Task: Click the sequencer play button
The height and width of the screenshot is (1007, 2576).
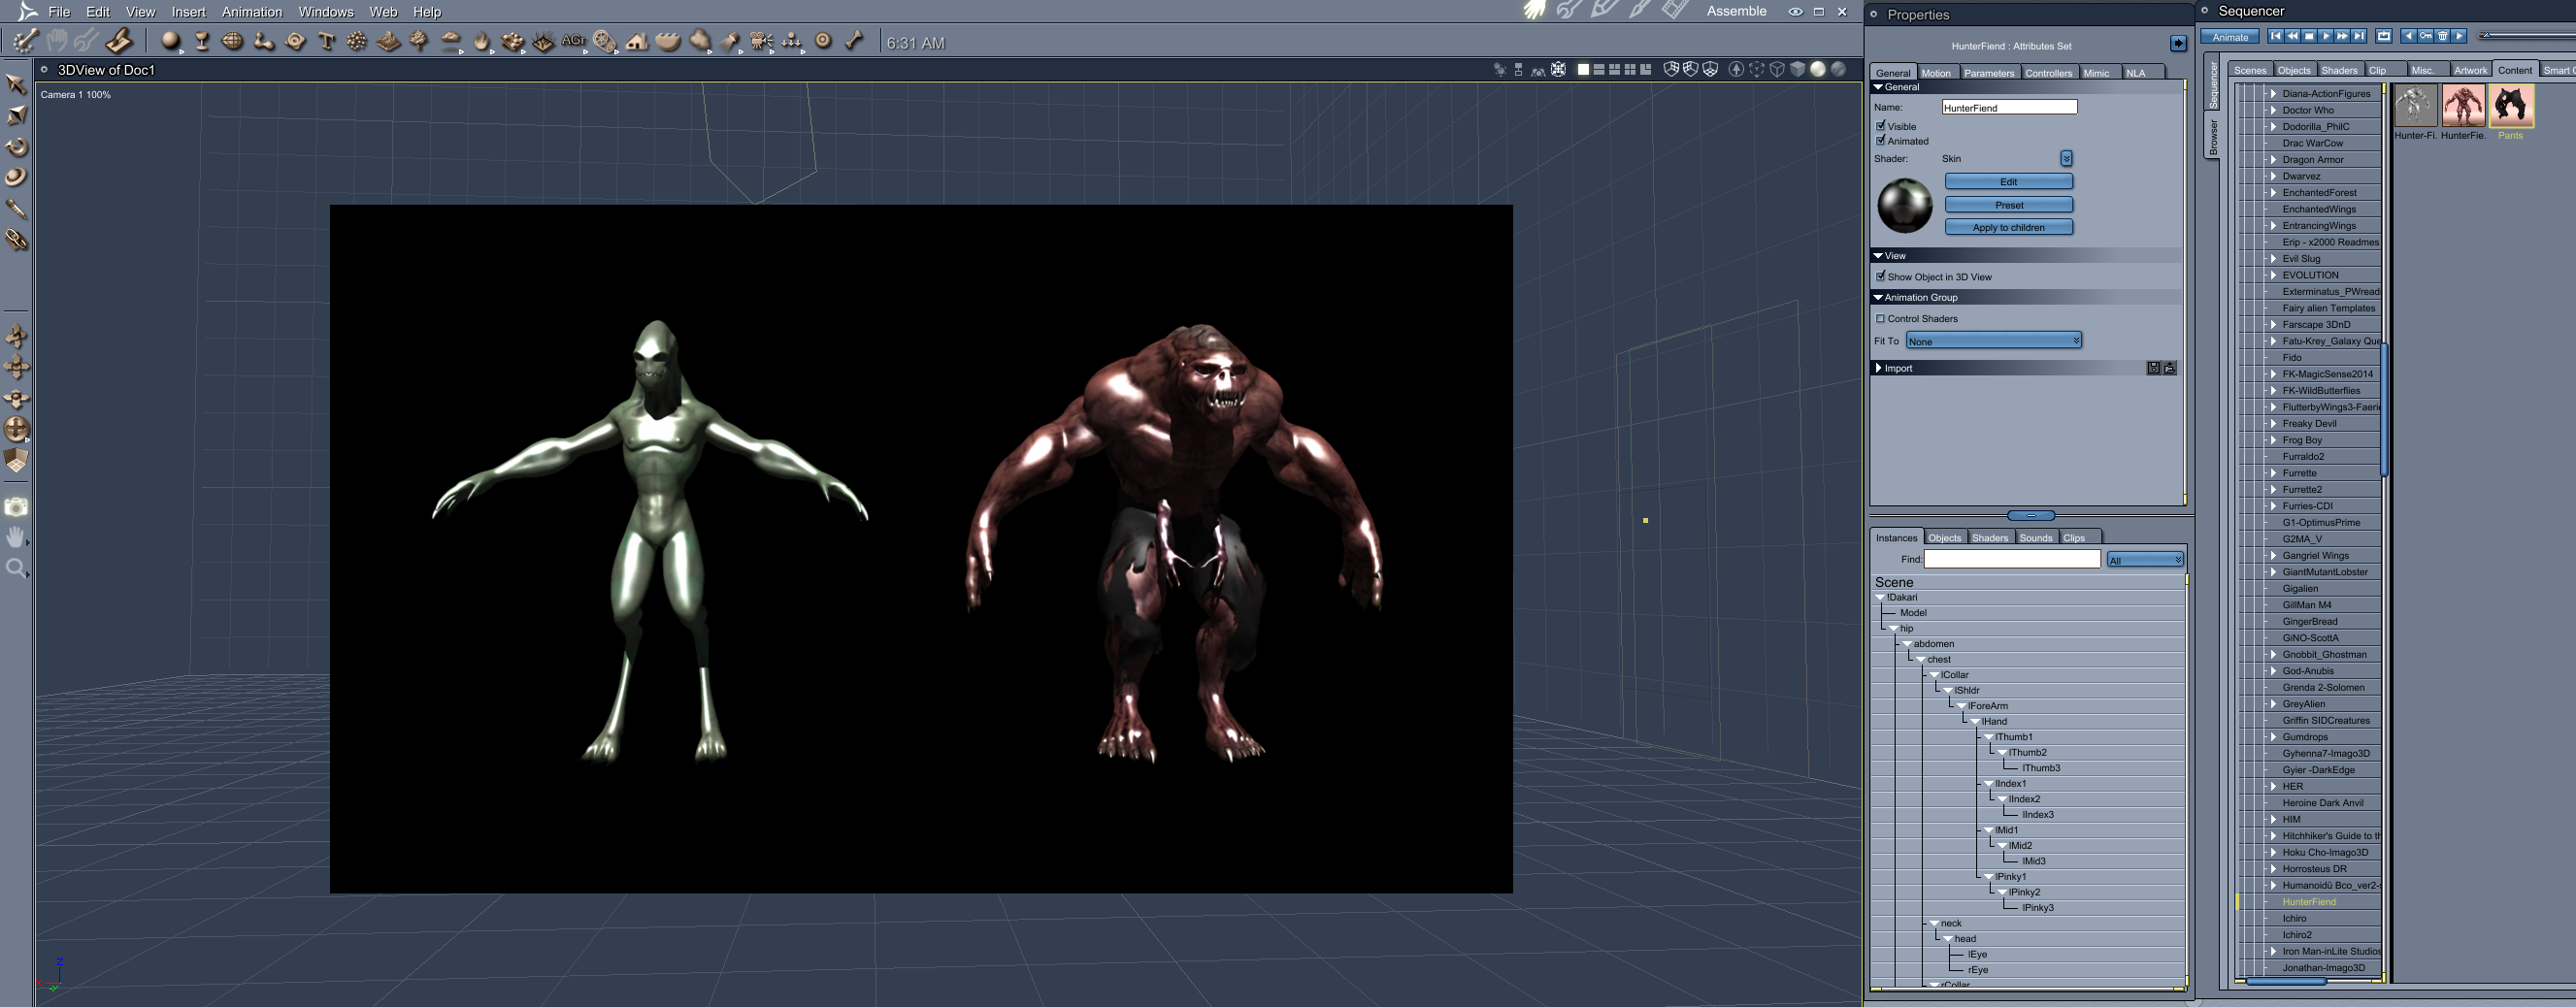Action: (x=2326, y=36)
